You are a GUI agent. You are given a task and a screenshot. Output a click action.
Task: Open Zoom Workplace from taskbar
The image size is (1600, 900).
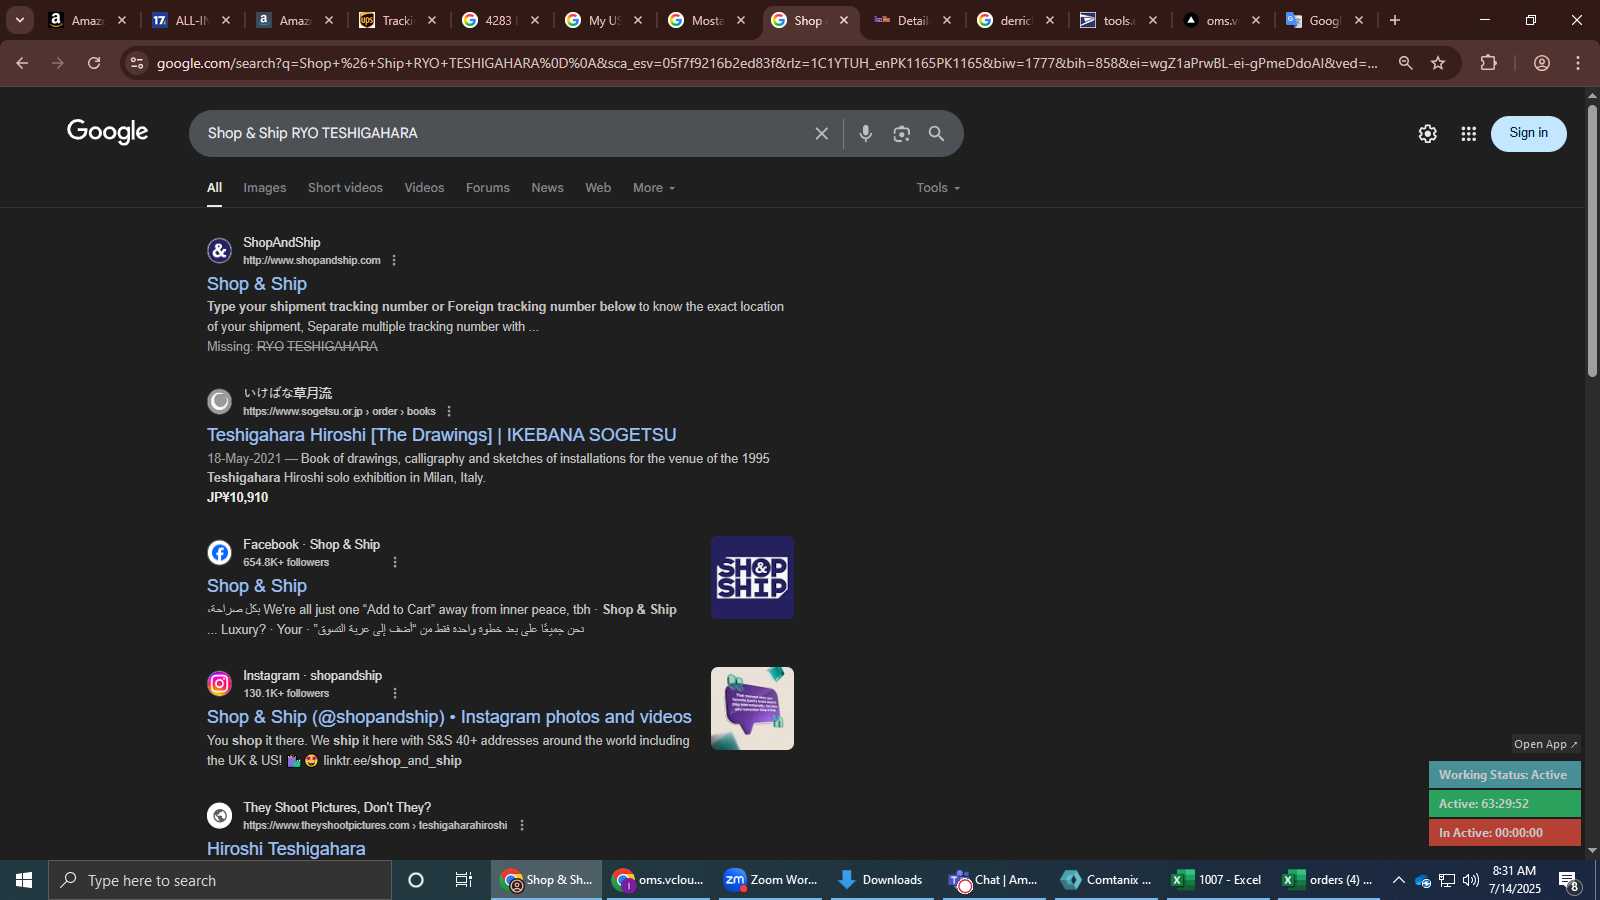(x=771, y=880)
